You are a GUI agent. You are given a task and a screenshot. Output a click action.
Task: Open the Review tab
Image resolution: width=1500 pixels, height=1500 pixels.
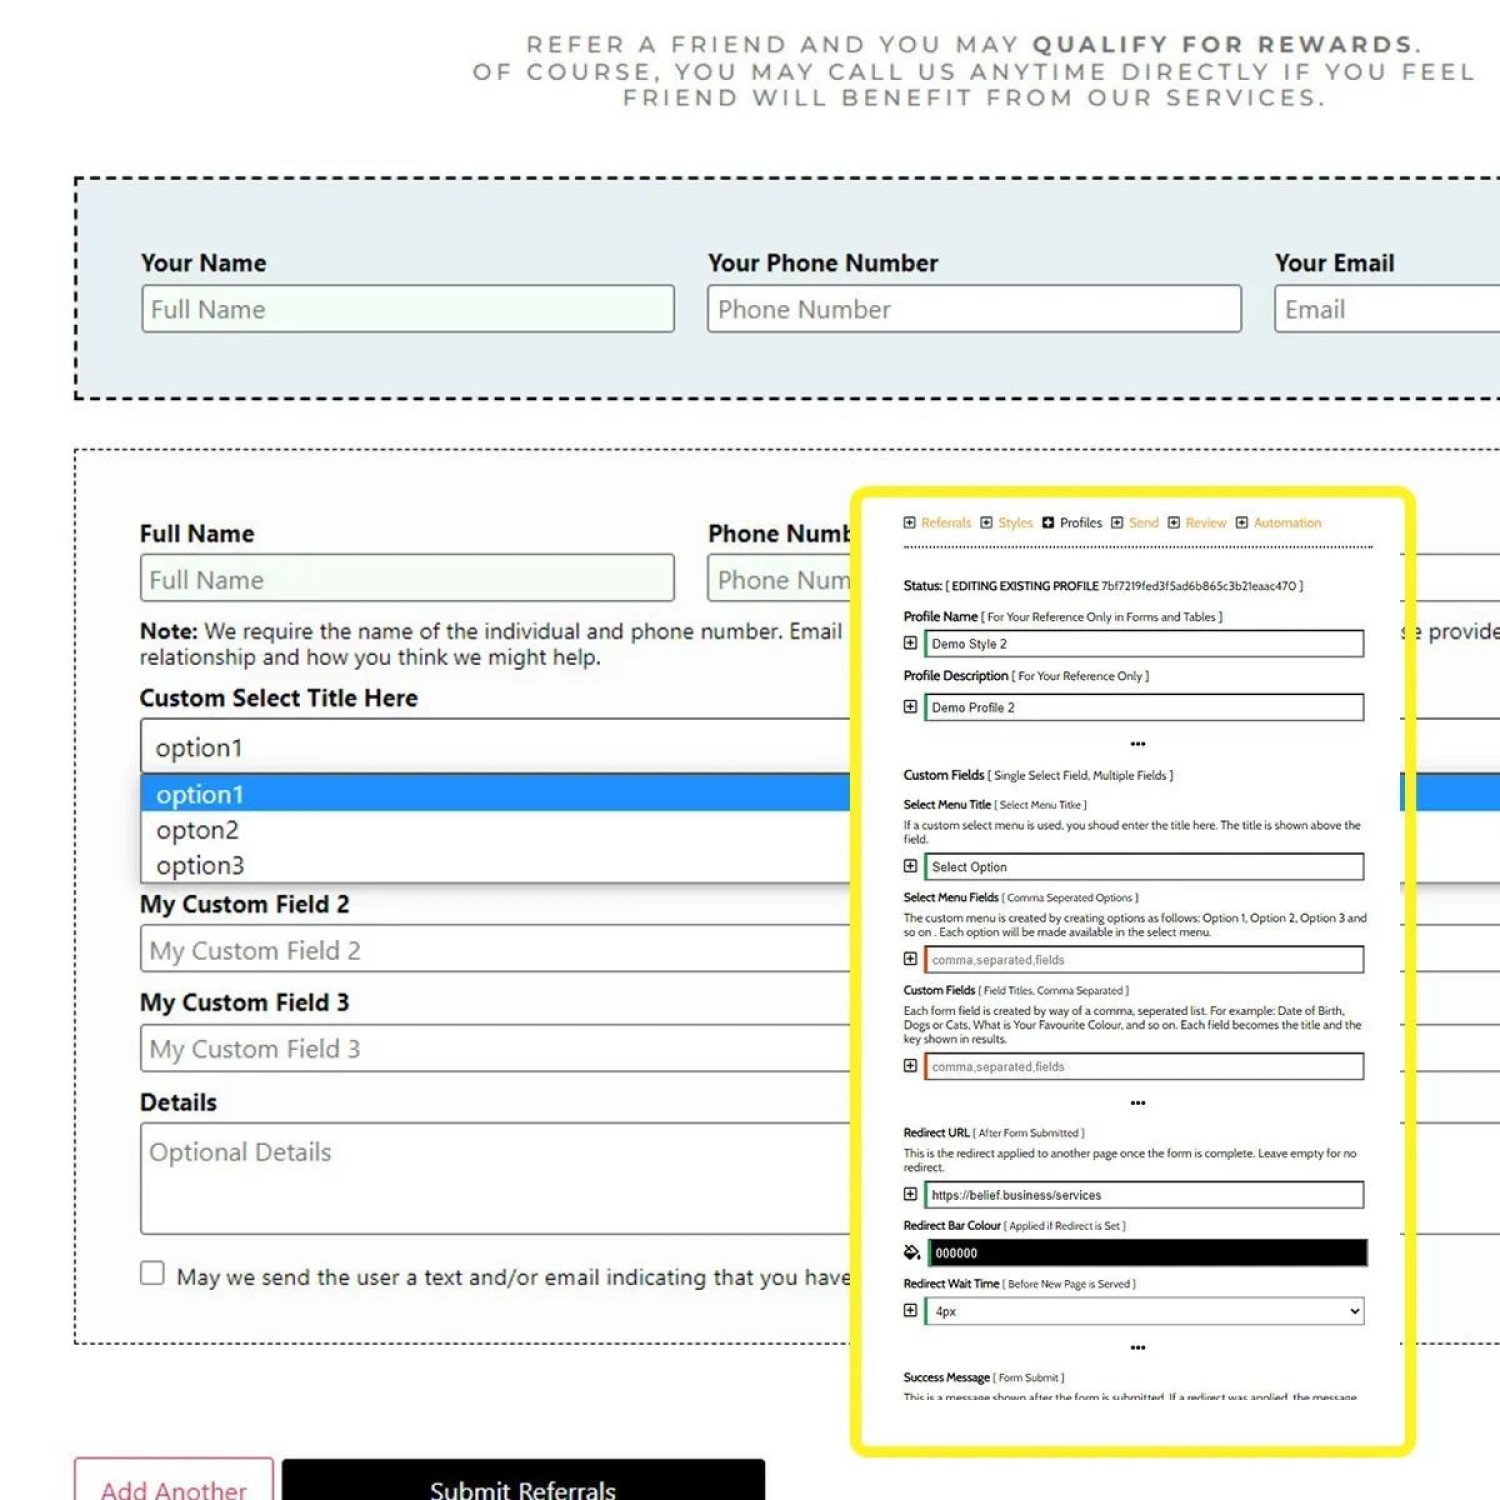click(1205, 522)
